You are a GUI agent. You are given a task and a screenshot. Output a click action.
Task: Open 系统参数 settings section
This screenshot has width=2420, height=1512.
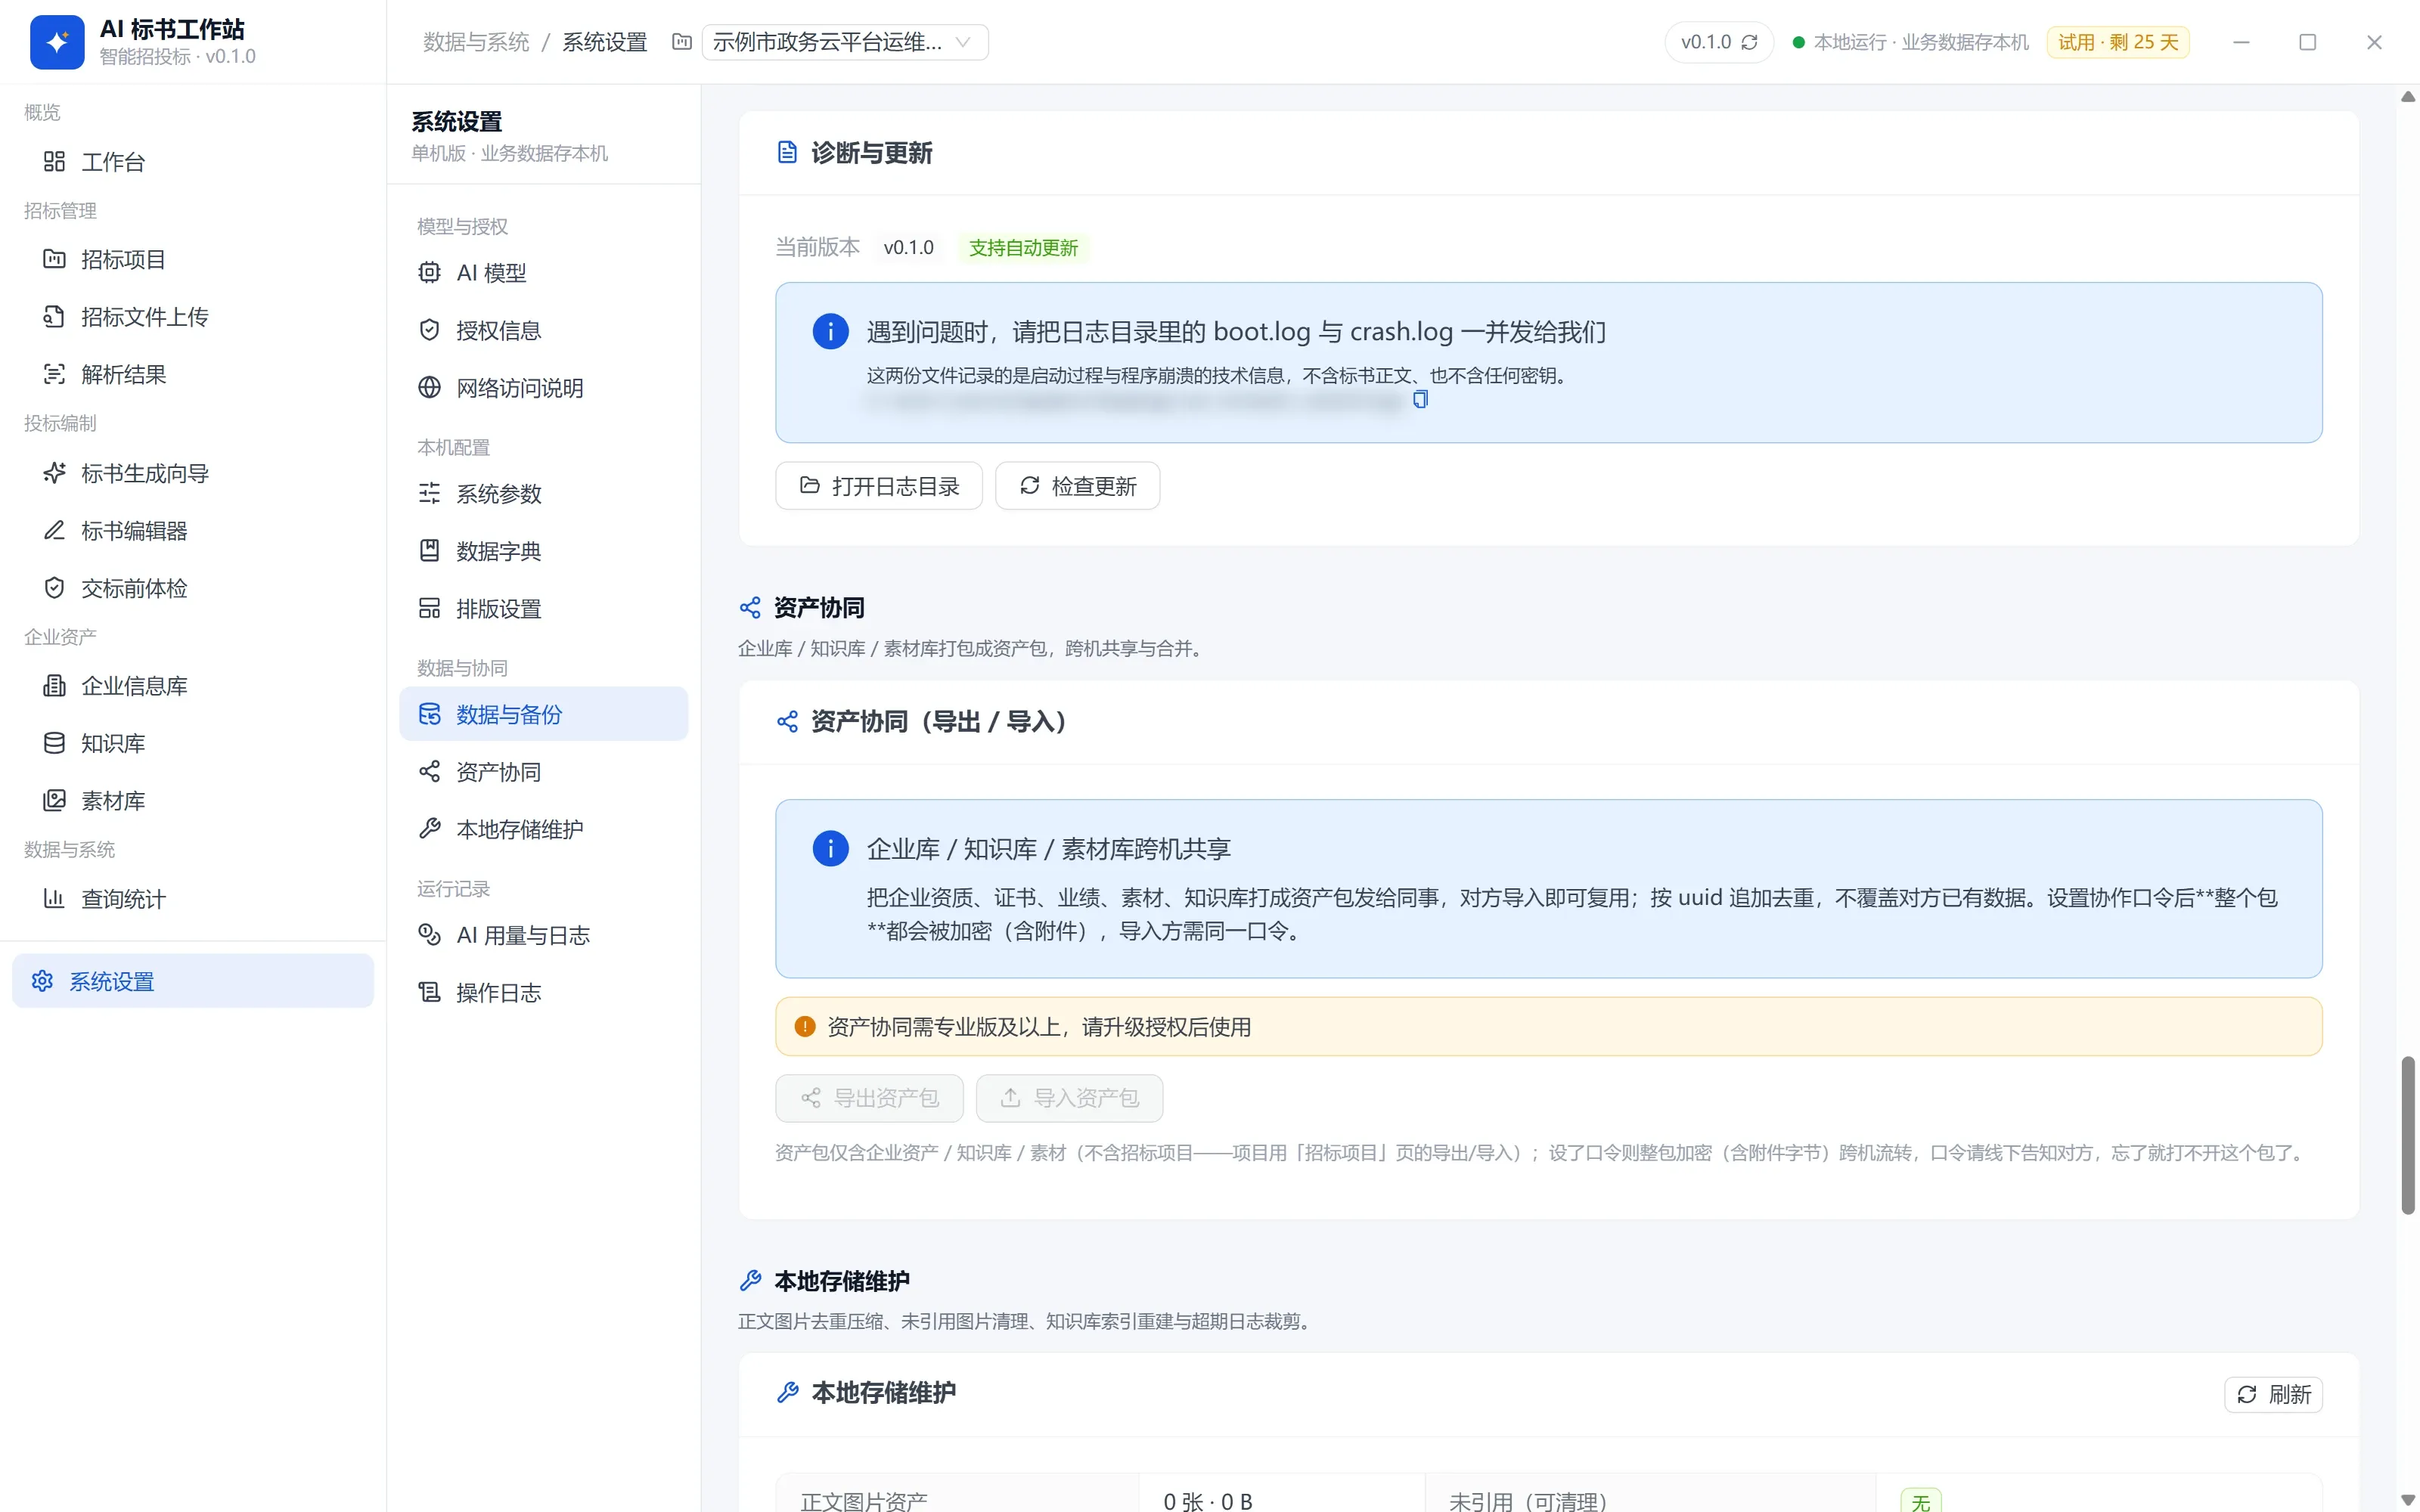[x=543, y=494]
